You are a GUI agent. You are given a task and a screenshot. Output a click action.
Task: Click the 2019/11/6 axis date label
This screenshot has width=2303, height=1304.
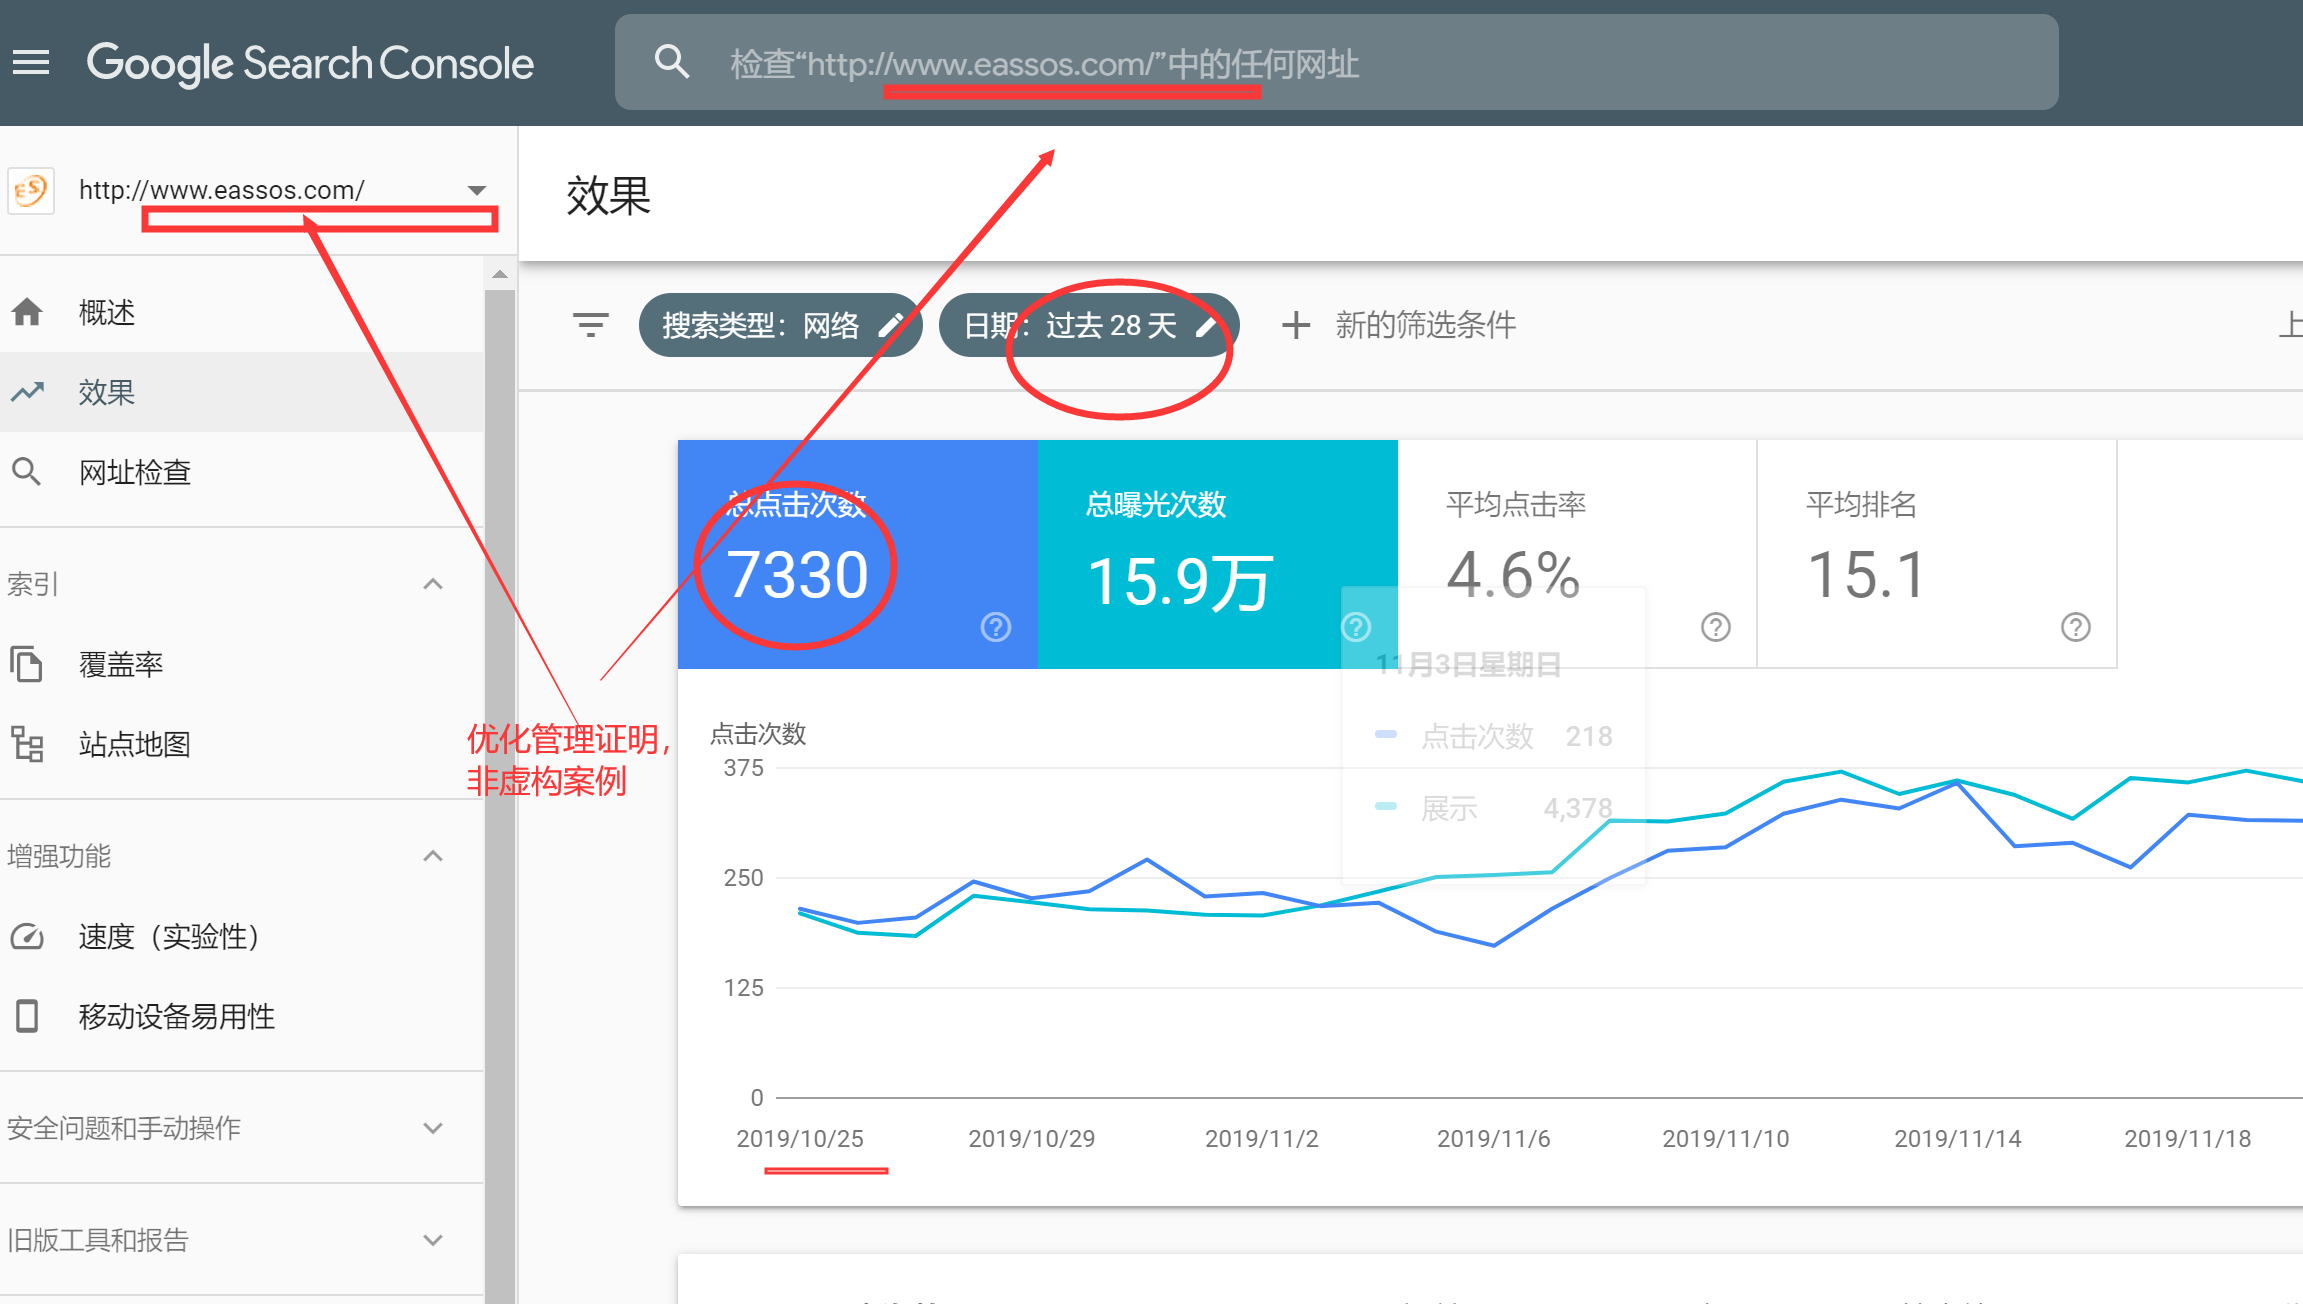coord(1493,1139)
